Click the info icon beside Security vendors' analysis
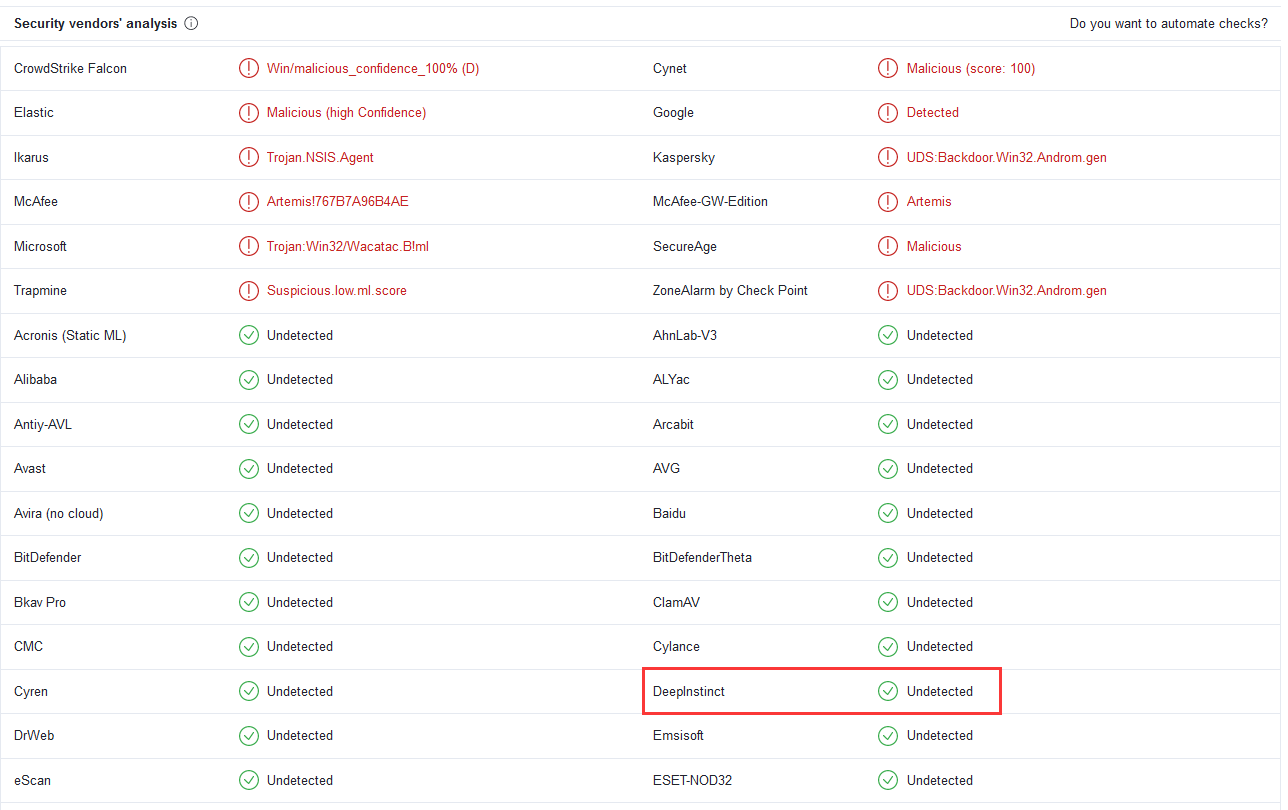This screenshot has width=1288, height=810. tap(191, 24)
